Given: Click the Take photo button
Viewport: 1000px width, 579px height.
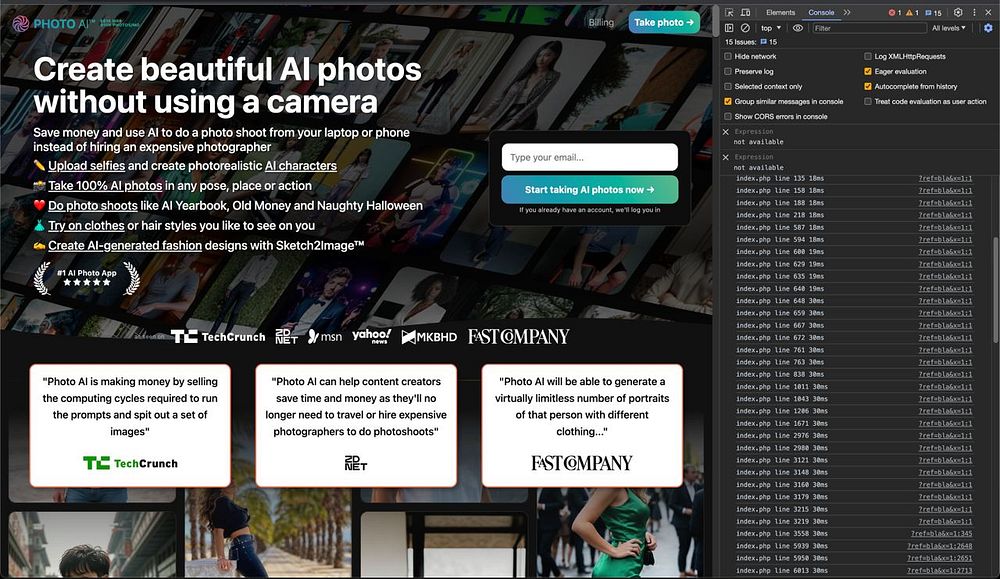Looking at the screenshot, I should pyautogui.click(x=664, y=22).
